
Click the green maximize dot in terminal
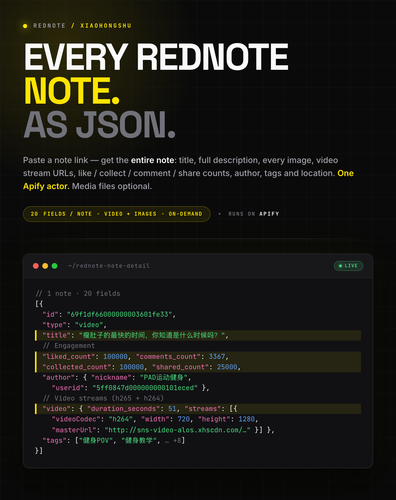tap(54, 266)
